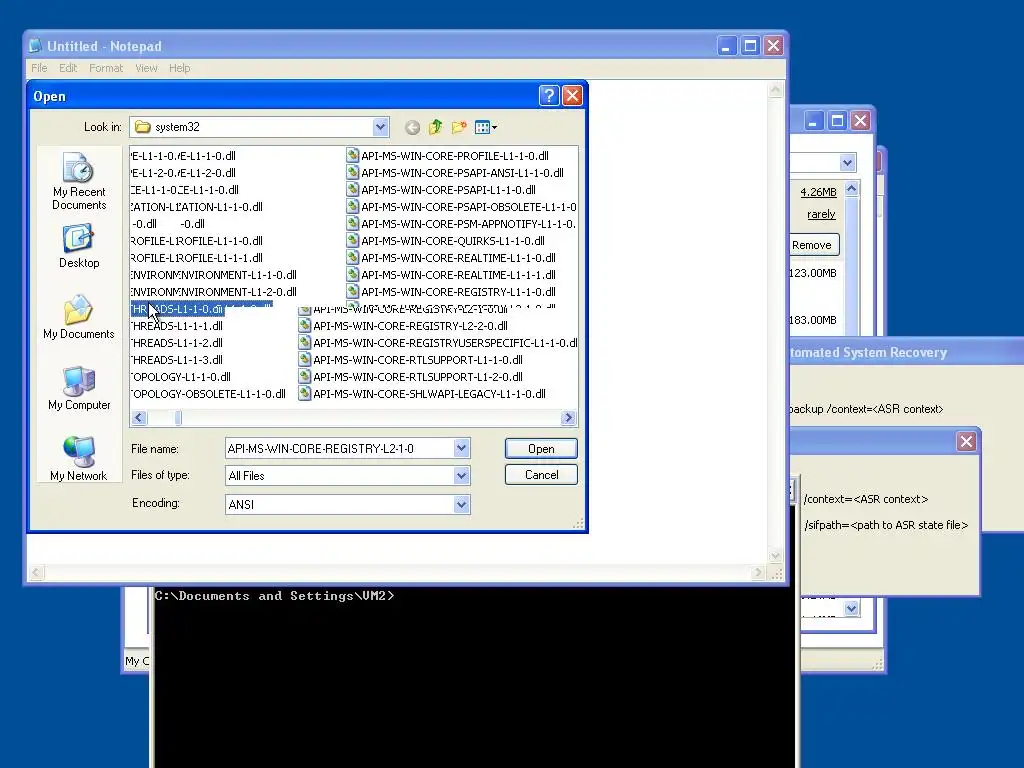Open Notepad View menu
1024x768 pixels.
tap(146, 68)
